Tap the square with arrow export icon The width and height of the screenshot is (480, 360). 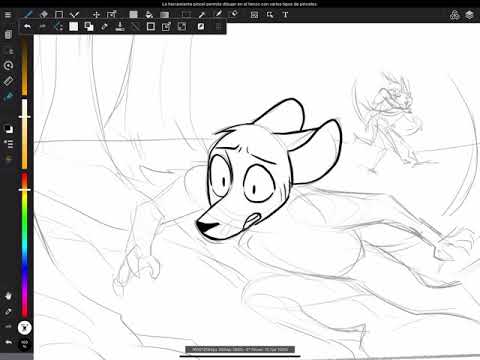coord(166,26)
